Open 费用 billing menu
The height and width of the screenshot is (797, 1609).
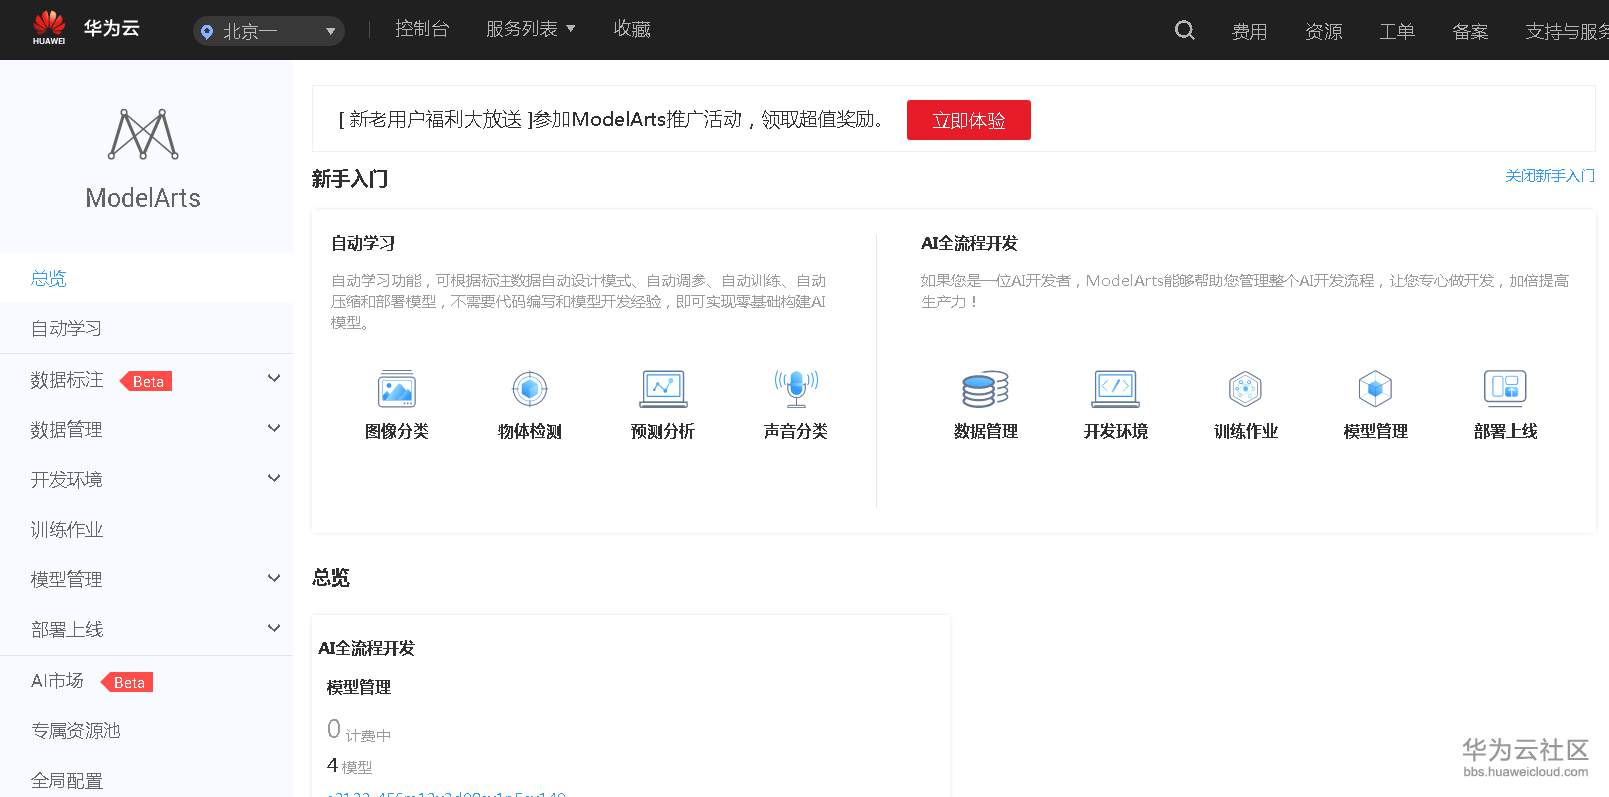click(1250, 32)
